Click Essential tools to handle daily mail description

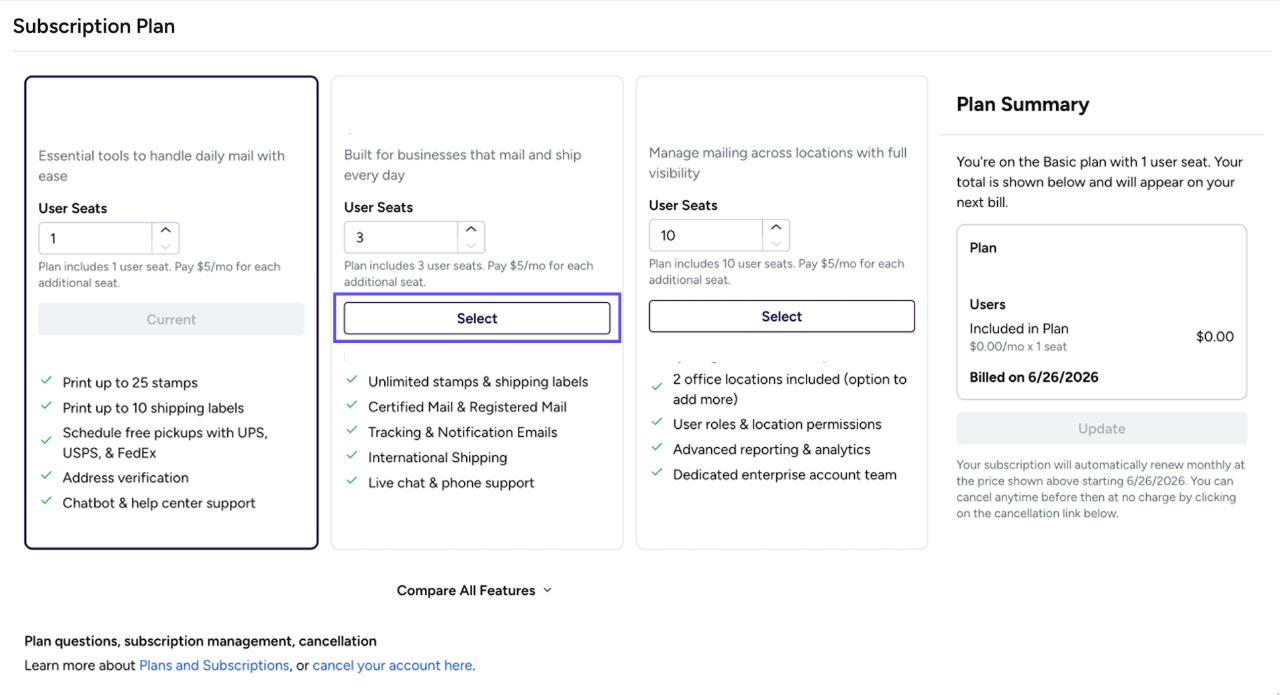point(162,166)
